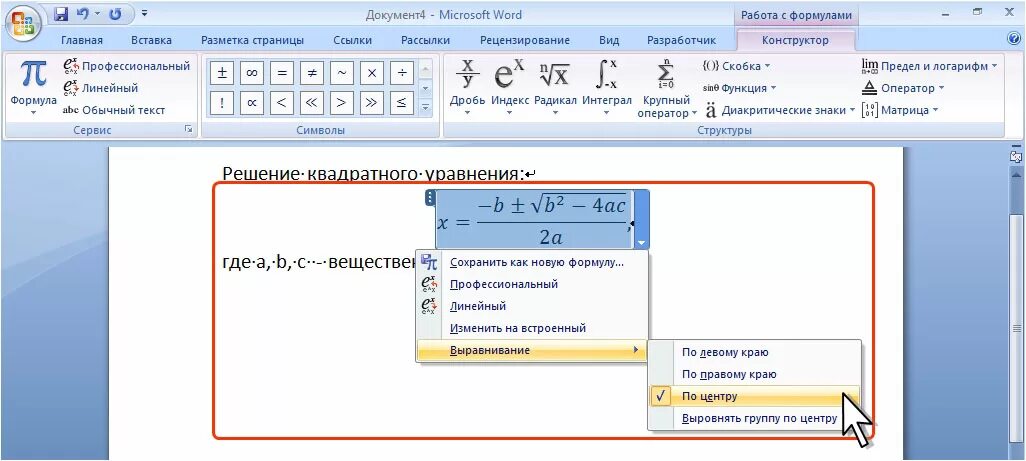Open Диакритические знаки accent menu
Screen dimensions: 1026x461
coord(780,110)
